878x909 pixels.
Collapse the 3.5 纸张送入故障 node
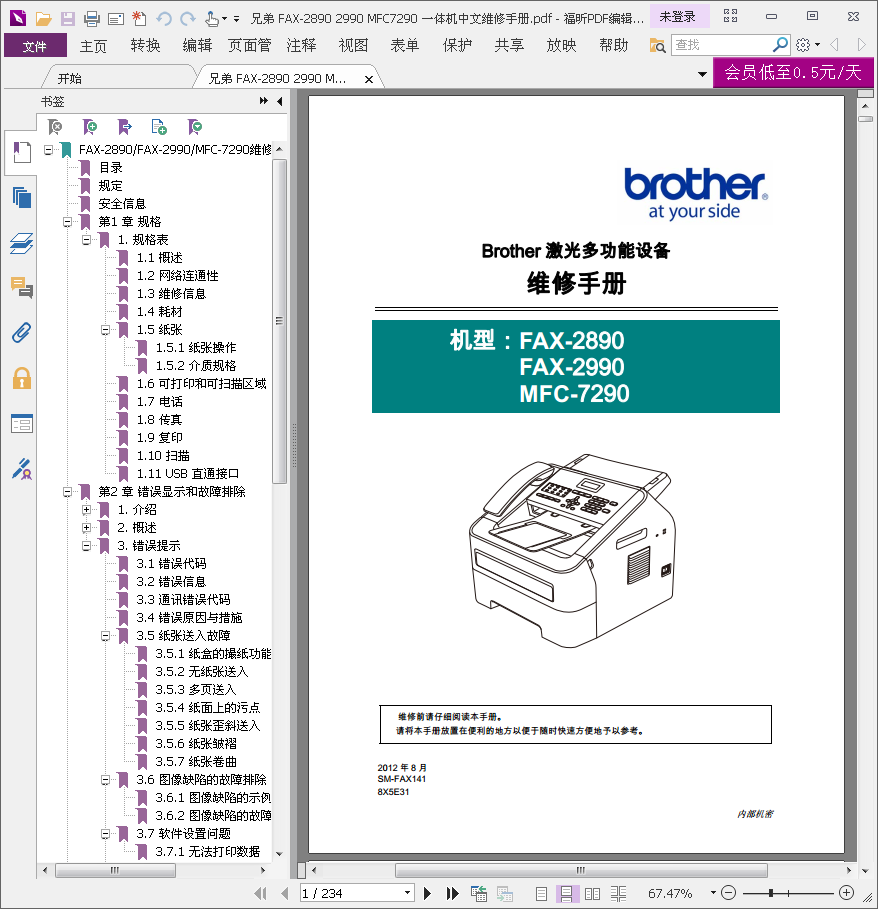tap(105, 636)
